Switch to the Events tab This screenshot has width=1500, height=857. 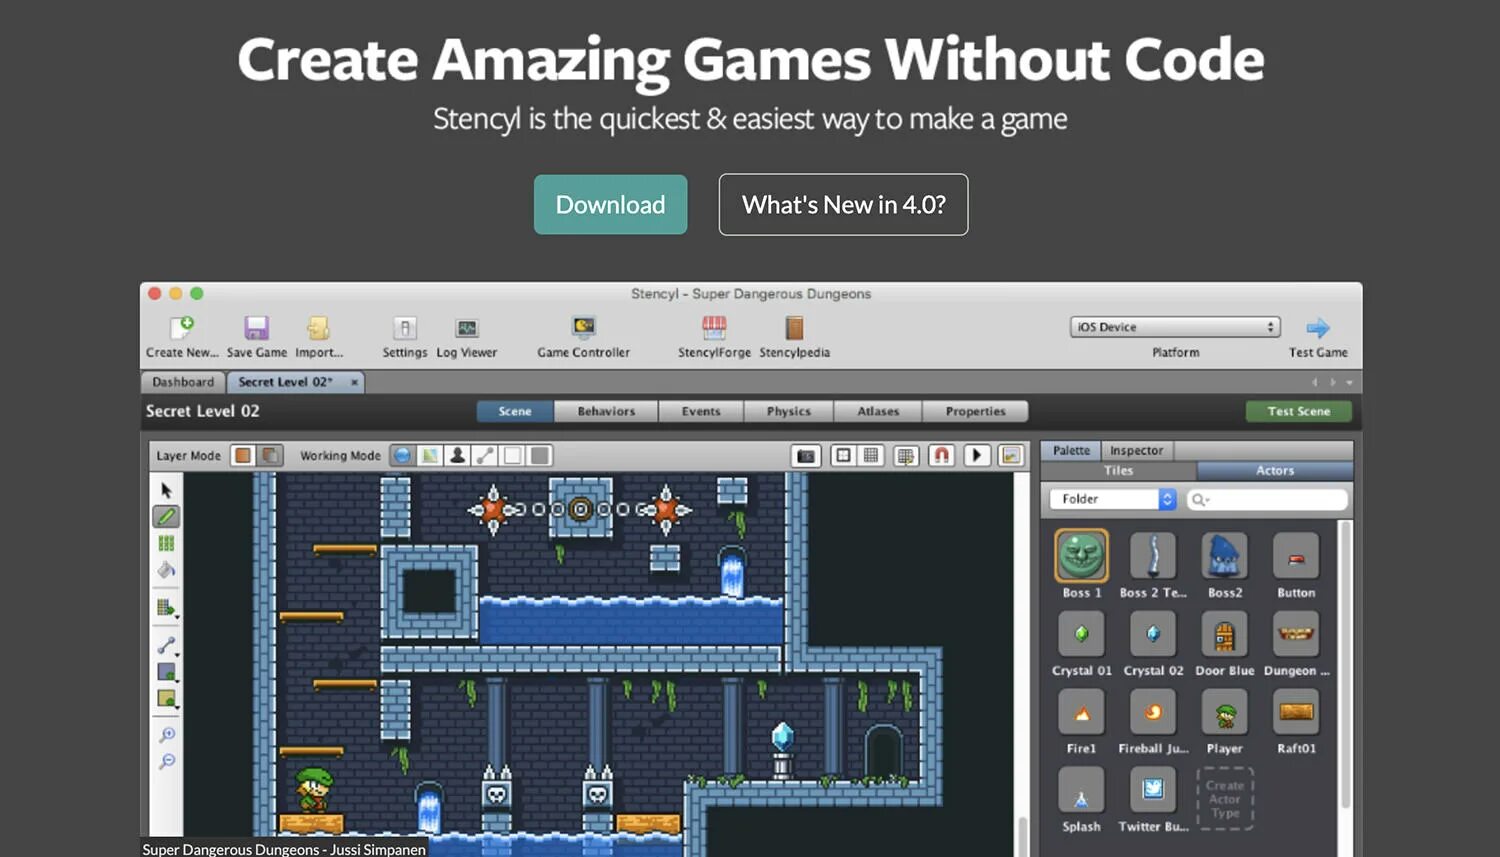pos(701,411)
